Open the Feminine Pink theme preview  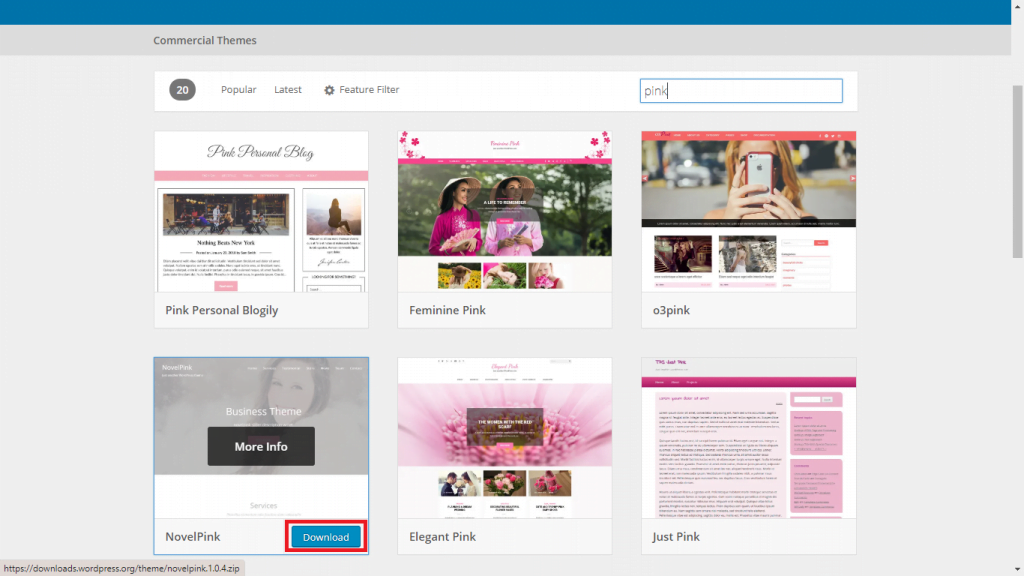[504, 212]
